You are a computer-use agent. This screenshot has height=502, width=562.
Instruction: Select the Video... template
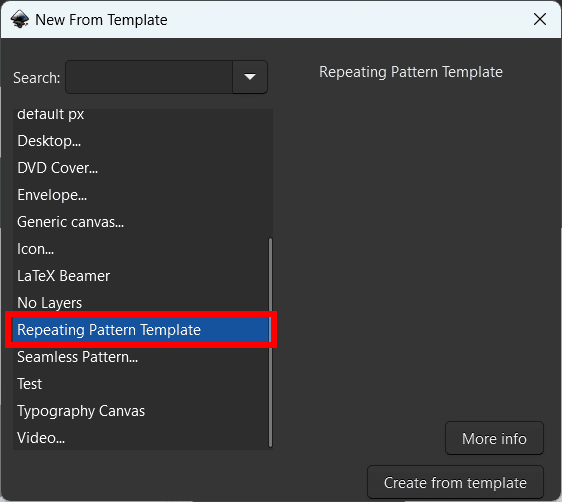pos(141,438)
